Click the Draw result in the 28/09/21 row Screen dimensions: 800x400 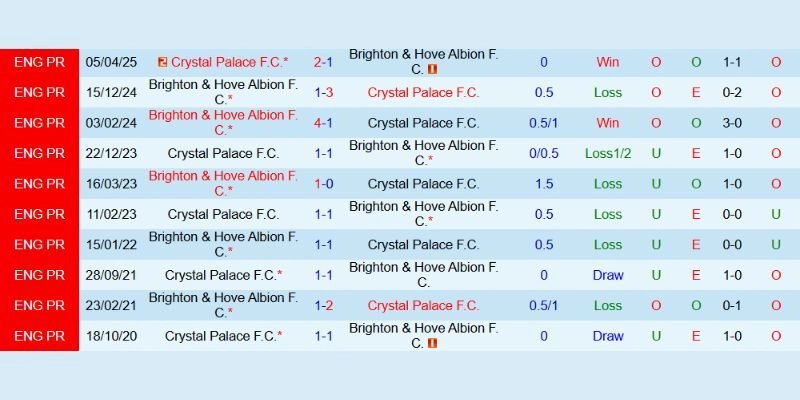click(608, 275)
